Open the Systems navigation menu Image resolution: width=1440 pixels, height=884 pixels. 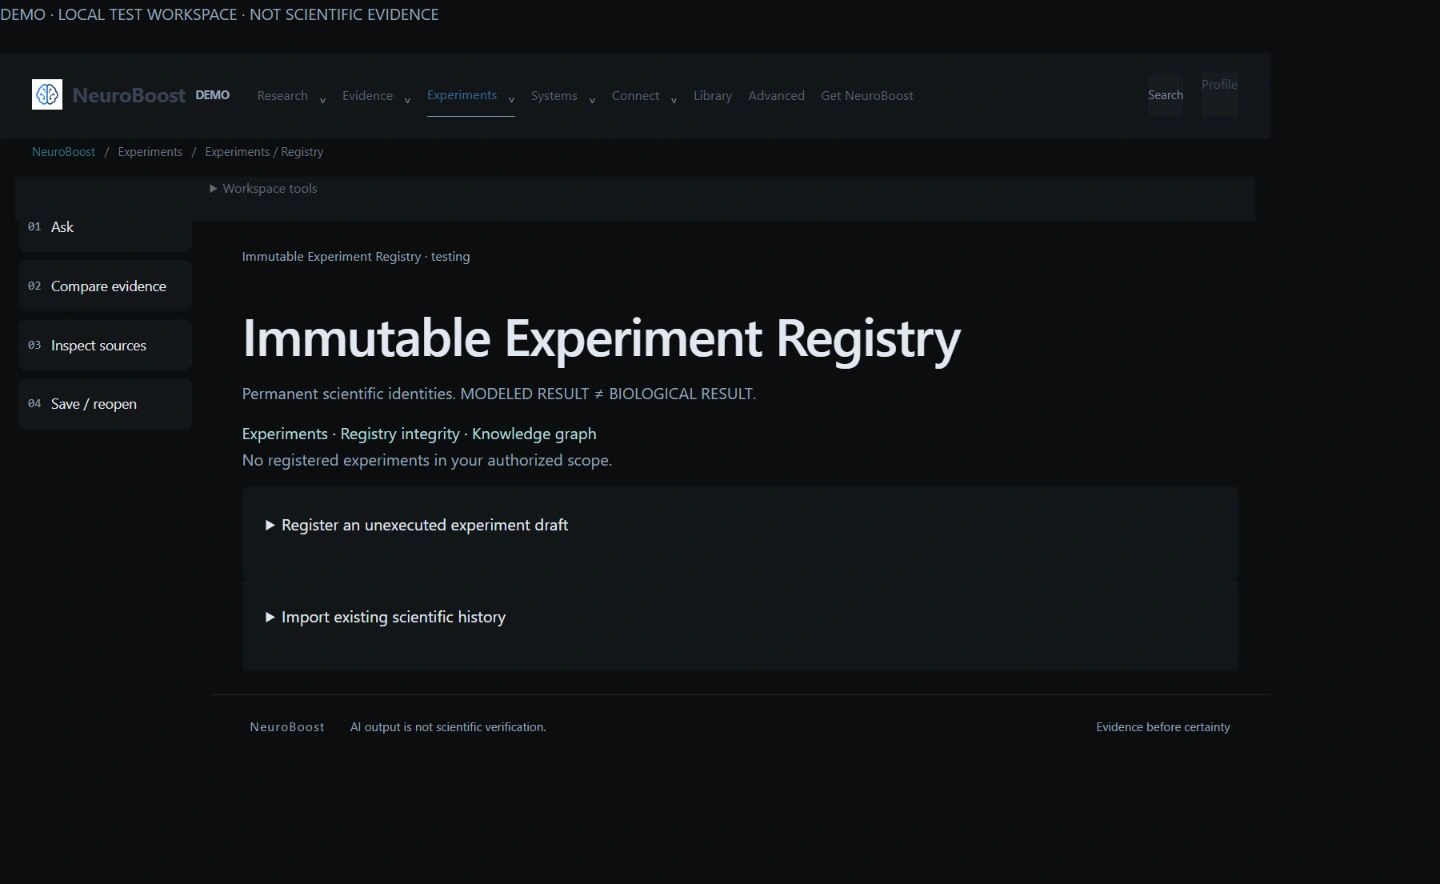(x=554, y=96)
